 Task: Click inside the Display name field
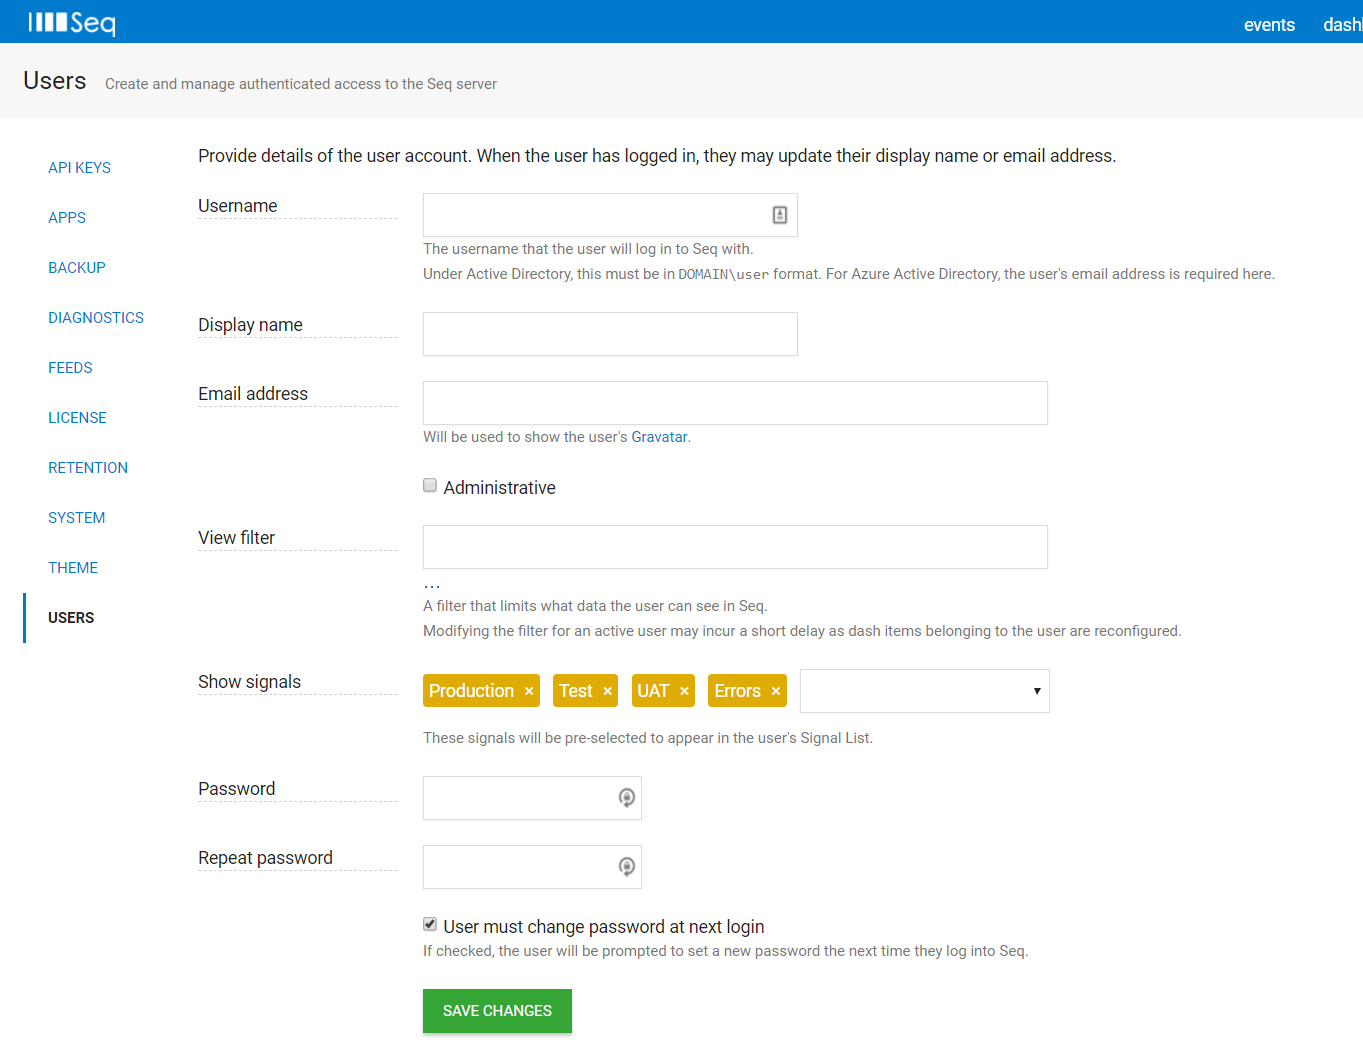tap(610, 334)
